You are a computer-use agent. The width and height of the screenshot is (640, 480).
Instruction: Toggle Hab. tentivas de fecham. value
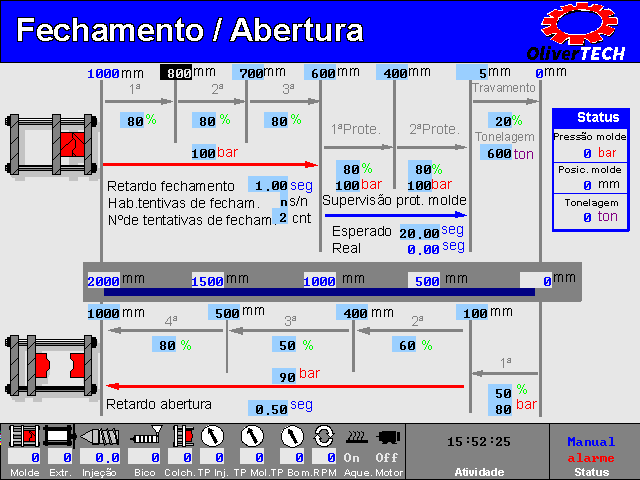(283, 202)
